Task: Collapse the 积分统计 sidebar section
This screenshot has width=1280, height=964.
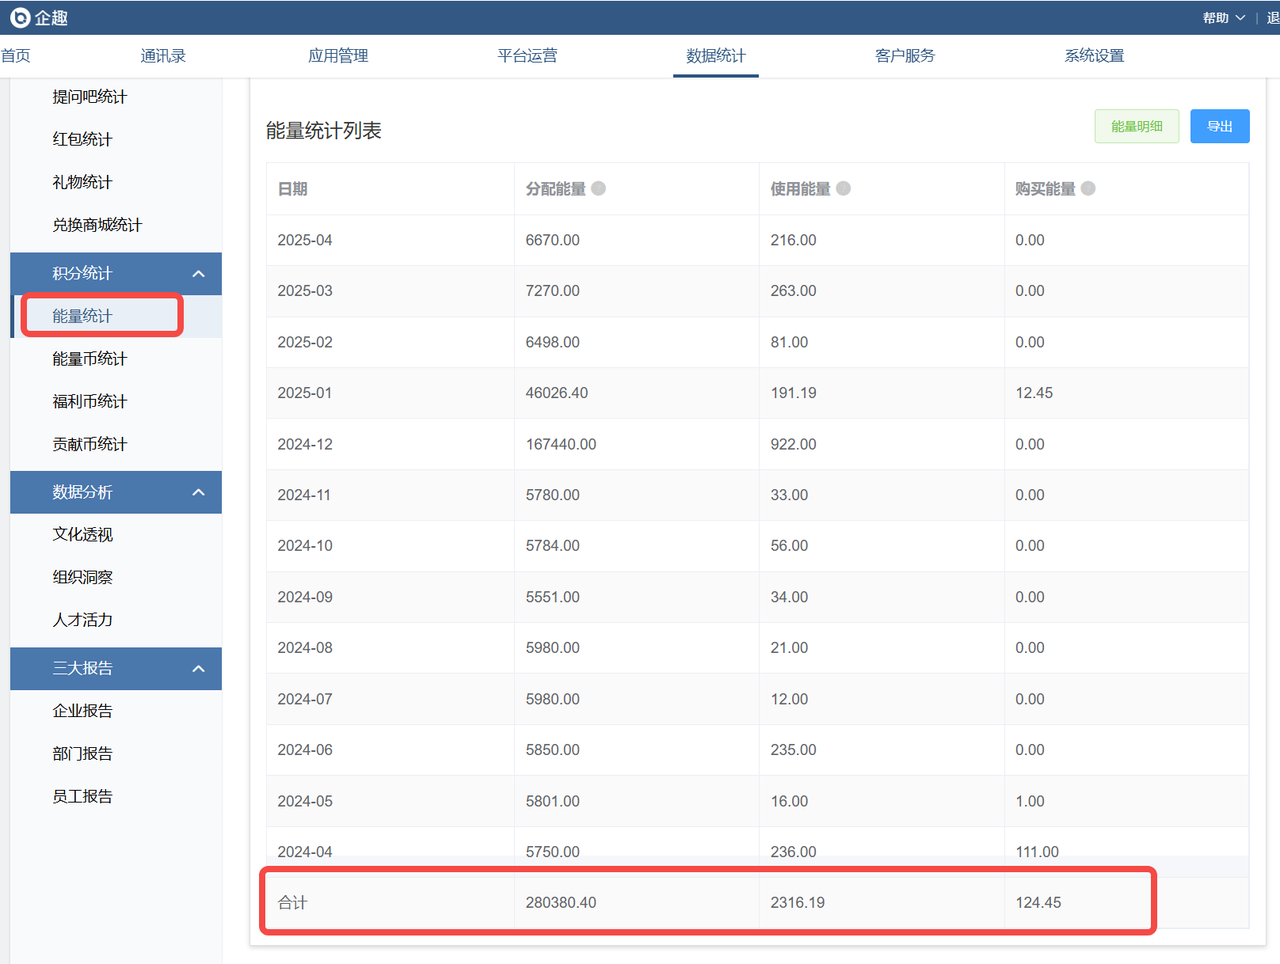Action: [x=198, y=274]
